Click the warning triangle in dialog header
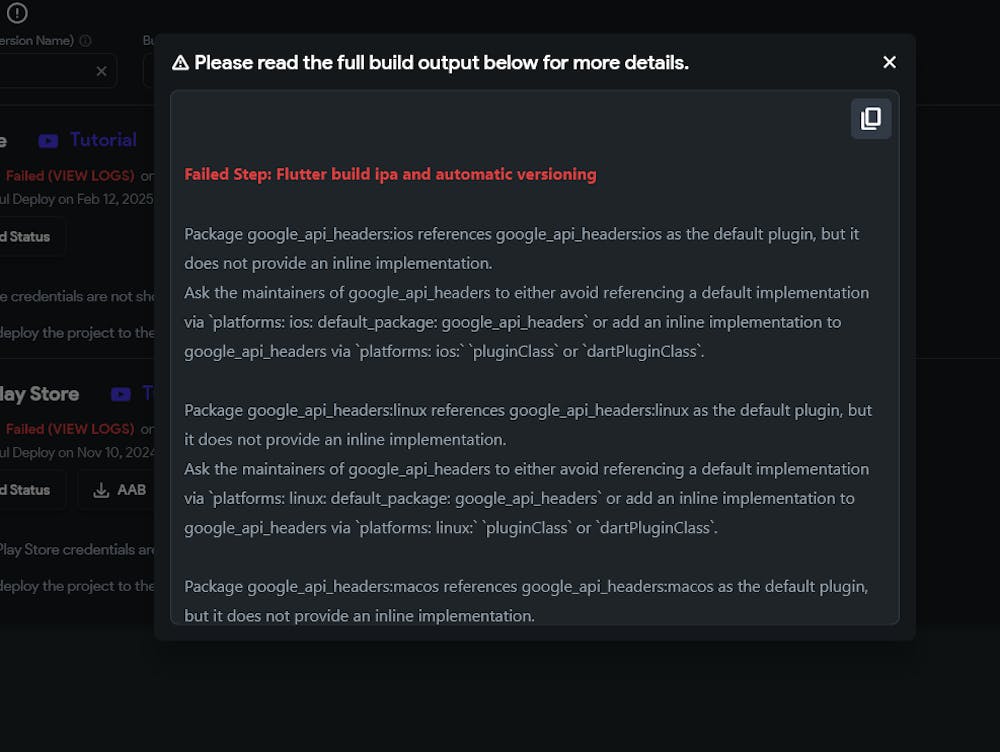 (x=180, y=63)
